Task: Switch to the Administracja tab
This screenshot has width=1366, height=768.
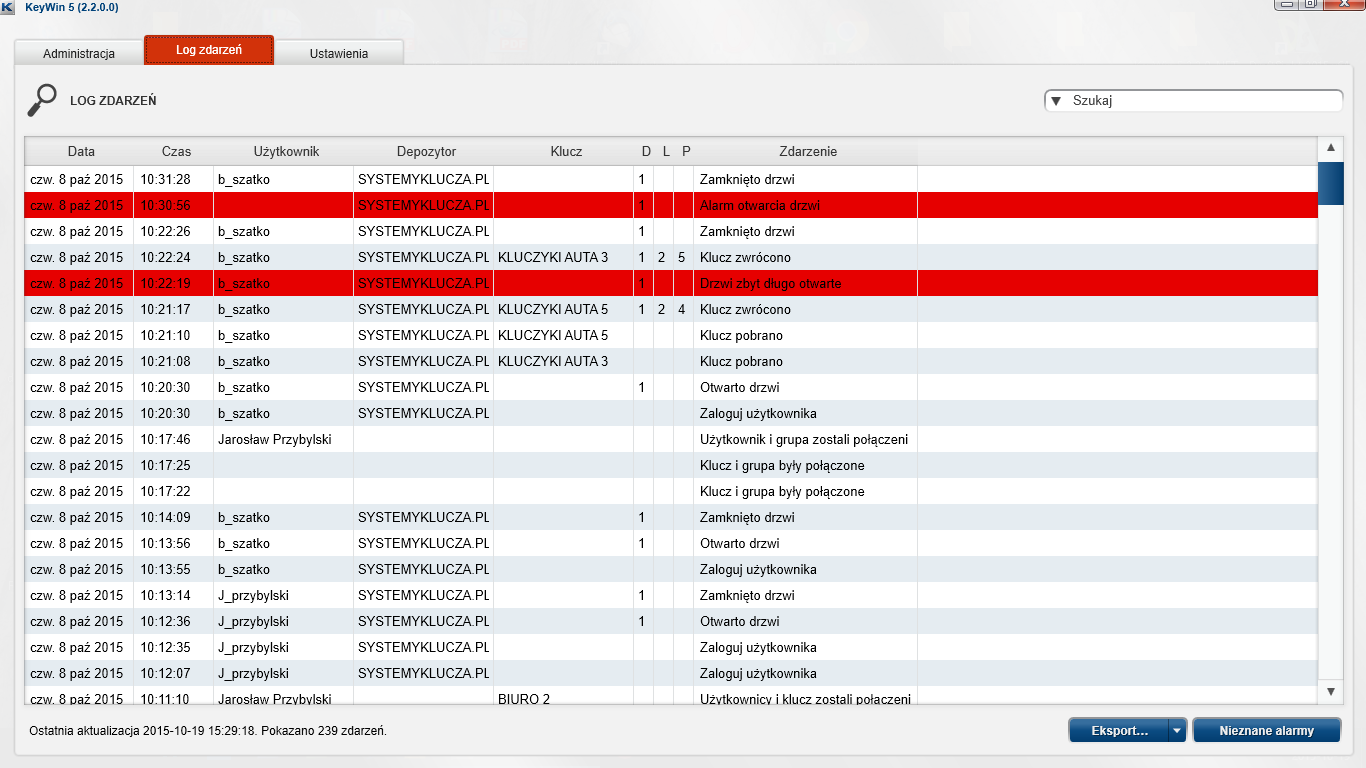Action: click(79, 53)
